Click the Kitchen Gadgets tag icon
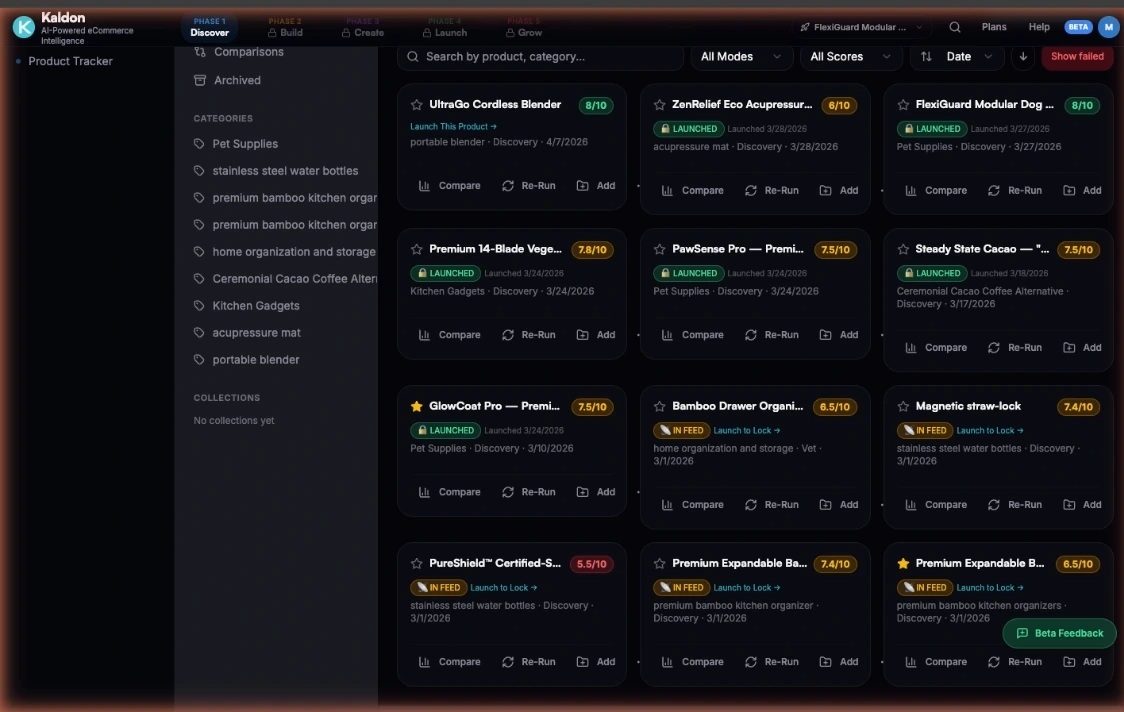Image resolution: width=1124 pixels, height=712 pixels. 199,305
